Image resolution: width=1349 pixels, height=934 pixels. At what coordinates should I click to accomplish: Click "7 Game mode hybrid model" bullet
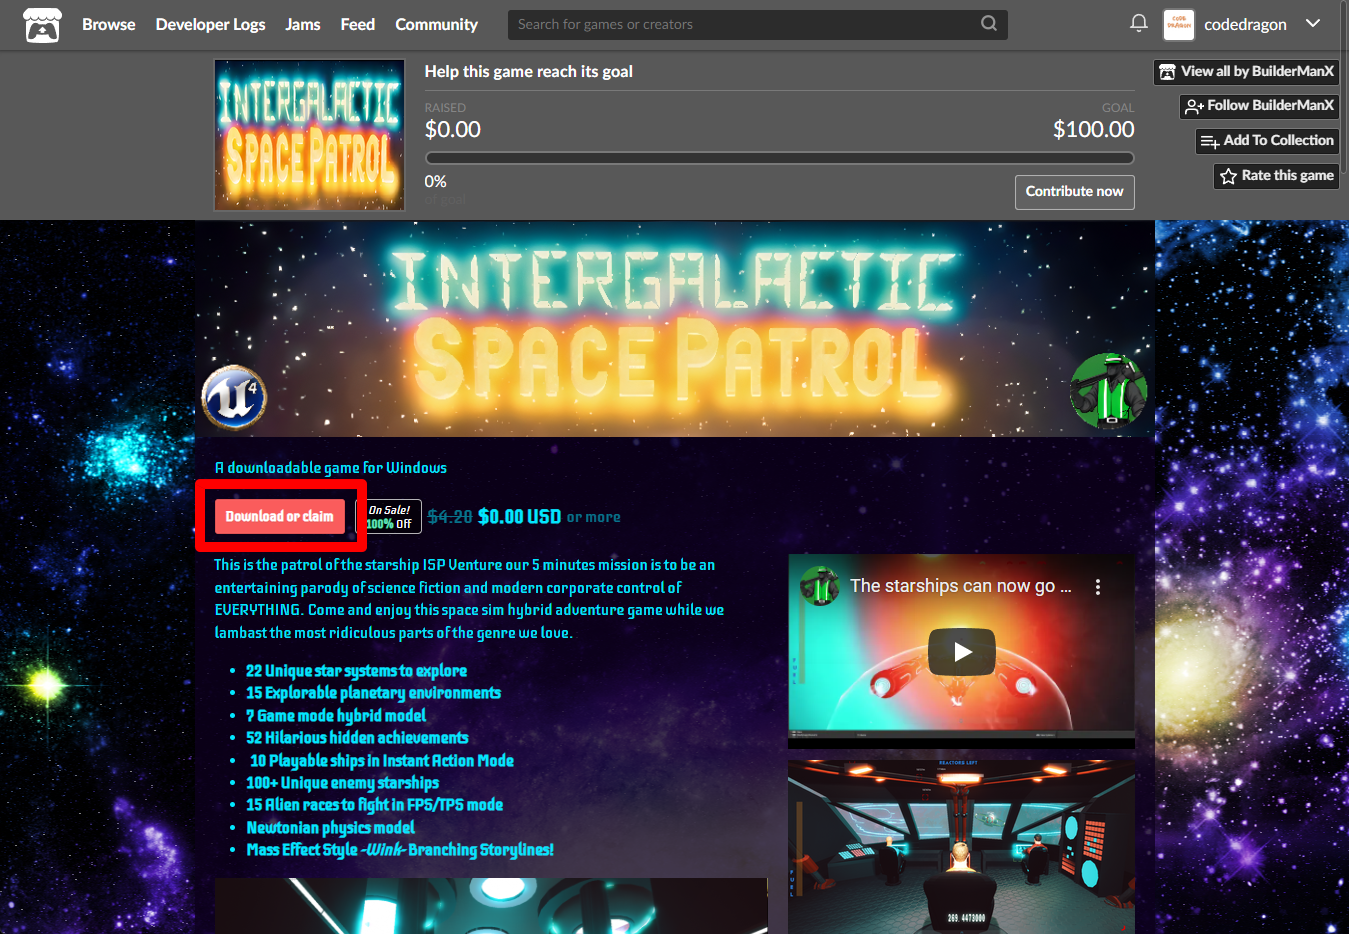[336, 716]
